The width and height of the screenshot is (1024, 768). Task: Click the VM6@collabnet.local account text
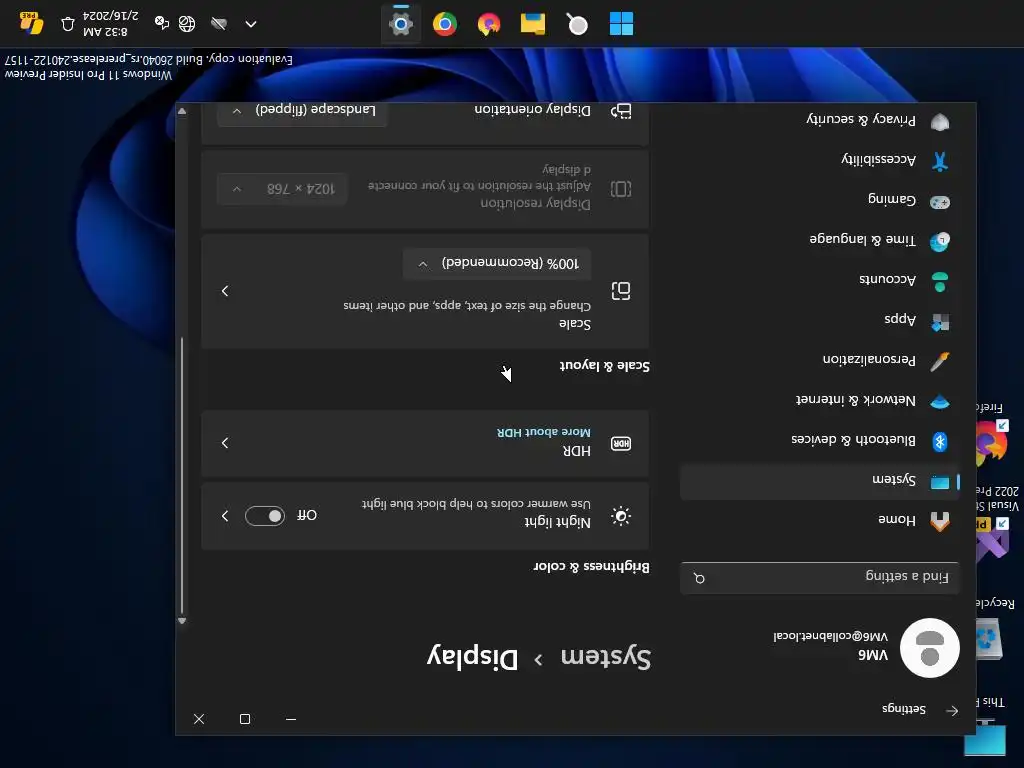point(831,636)
